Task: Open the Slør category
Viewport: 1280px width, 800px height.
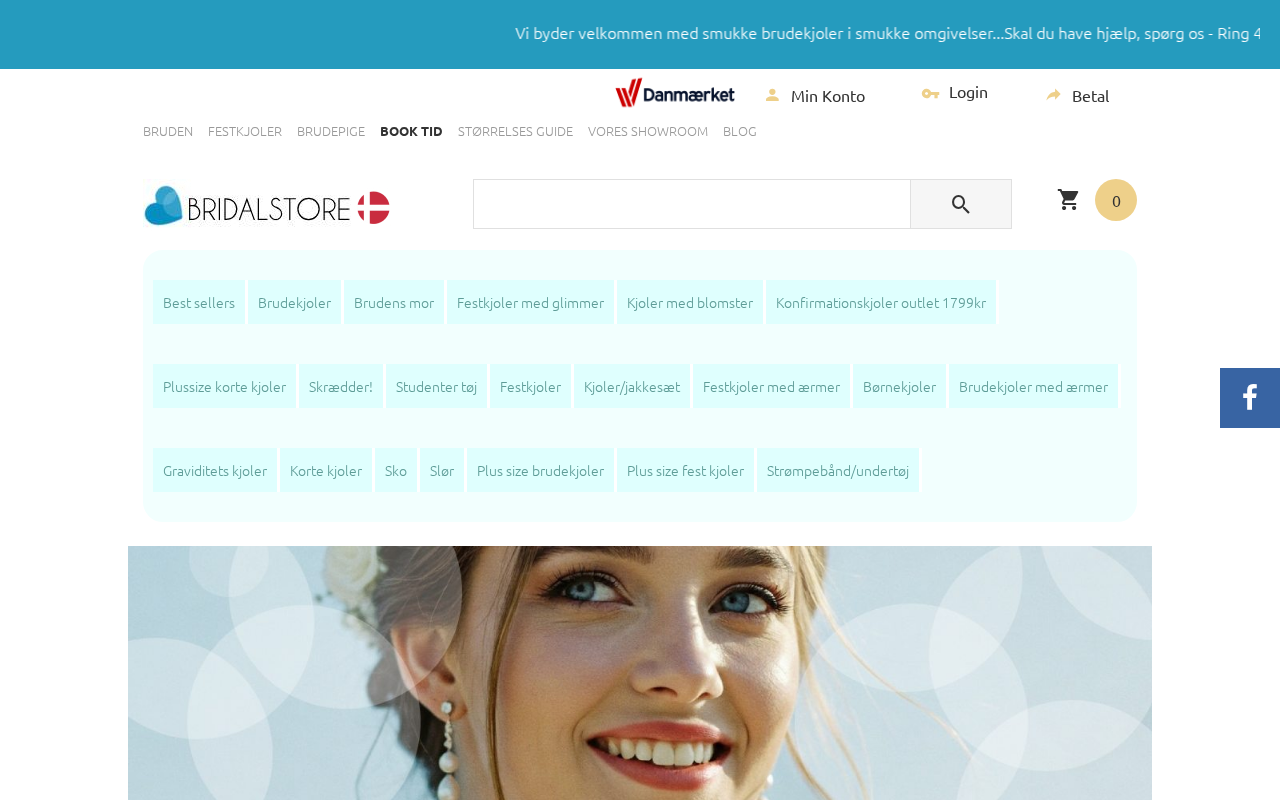Action: 442,470
